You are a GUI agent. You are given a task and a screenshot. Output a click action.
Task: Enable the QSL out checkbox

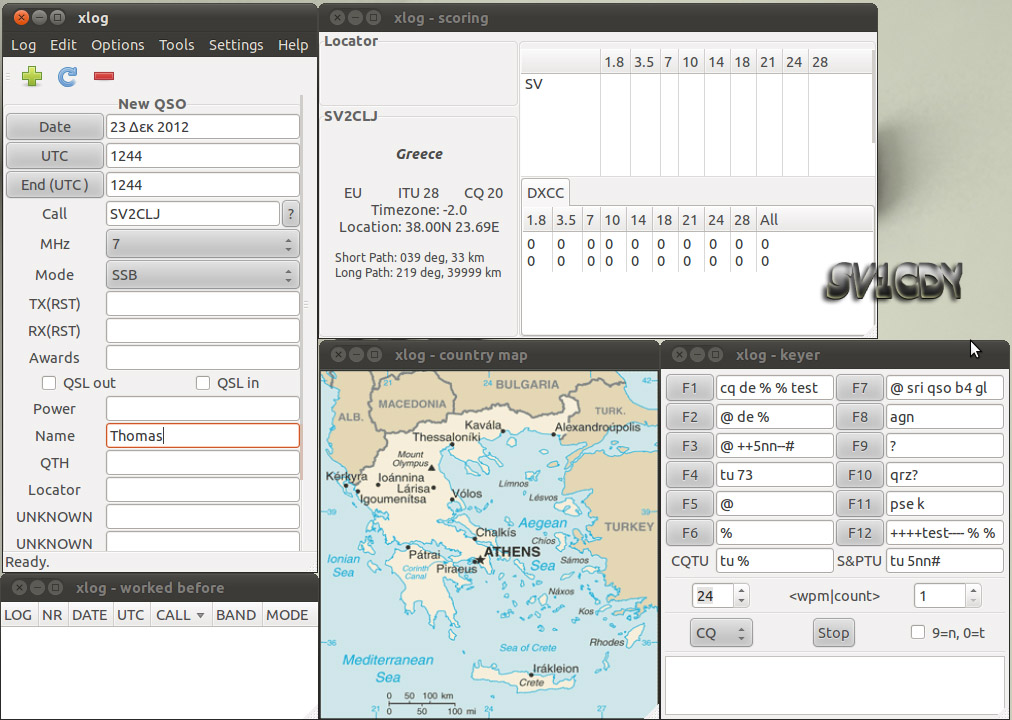pos(48,382)
